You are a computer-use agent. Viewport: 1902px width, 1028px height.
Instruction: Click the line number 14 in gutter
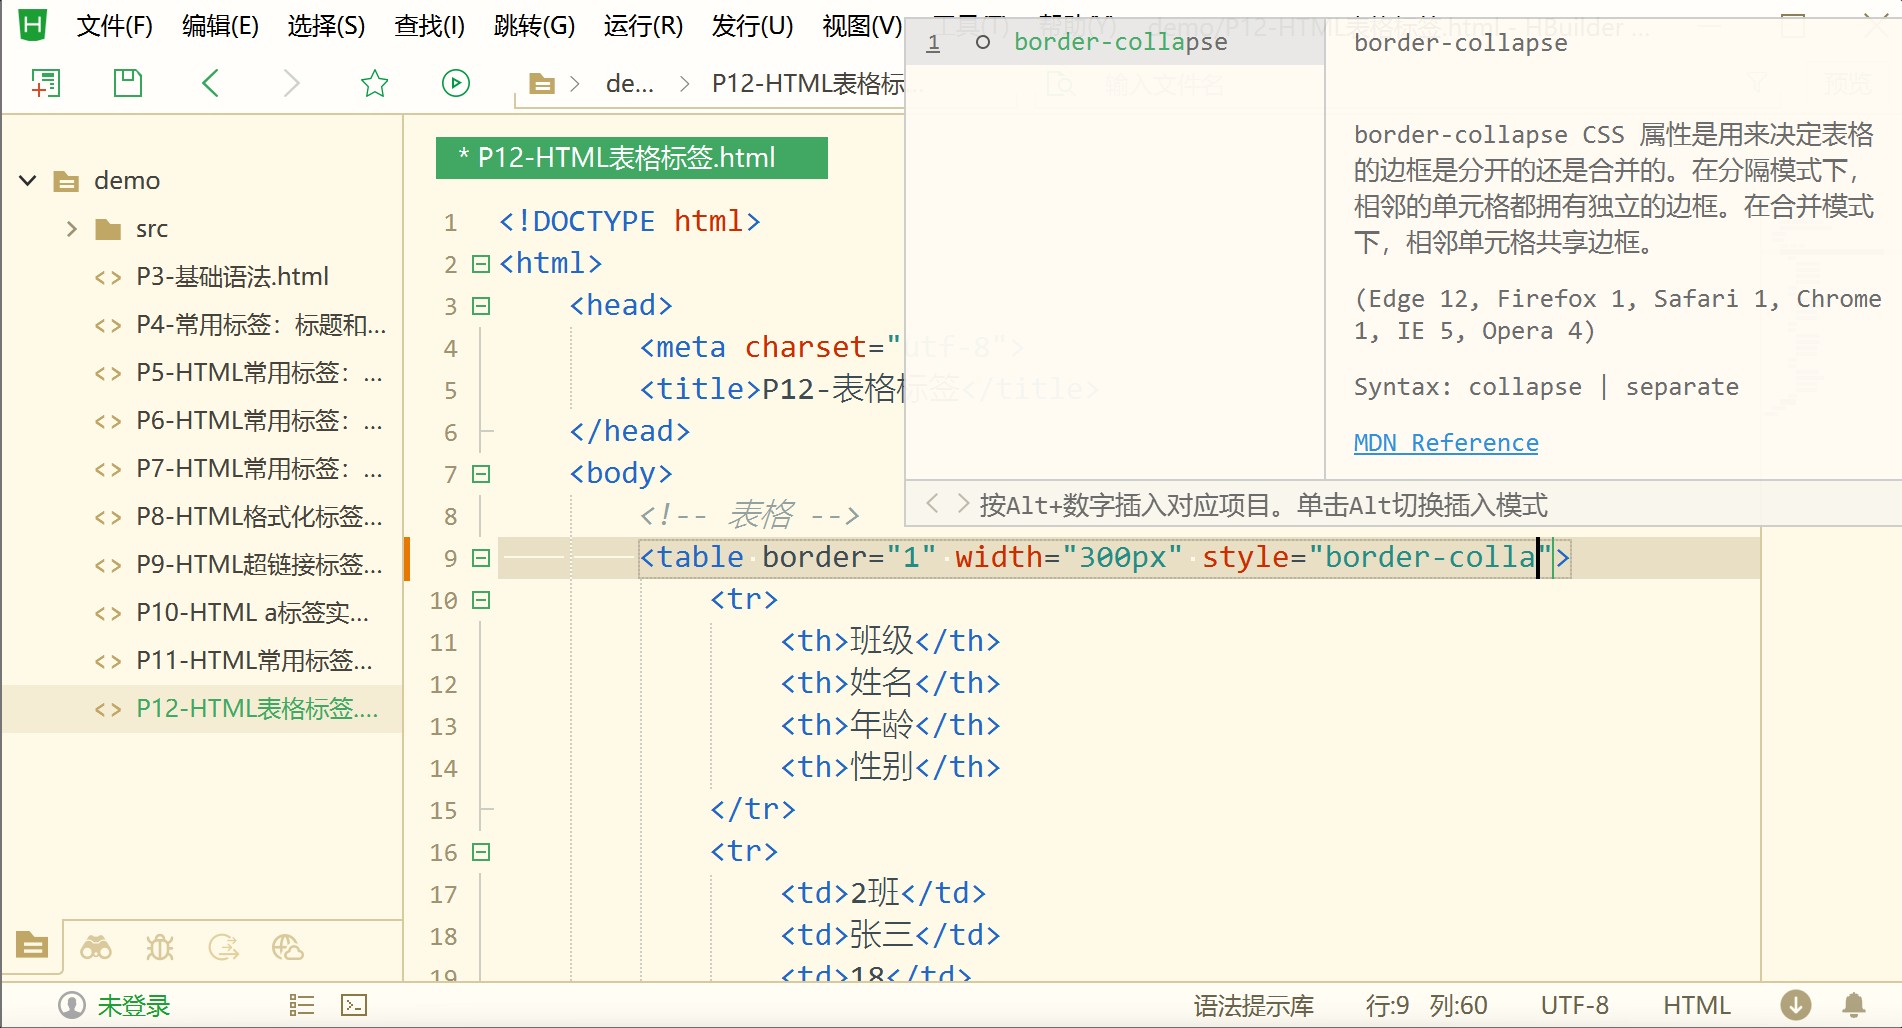(443, 768)
